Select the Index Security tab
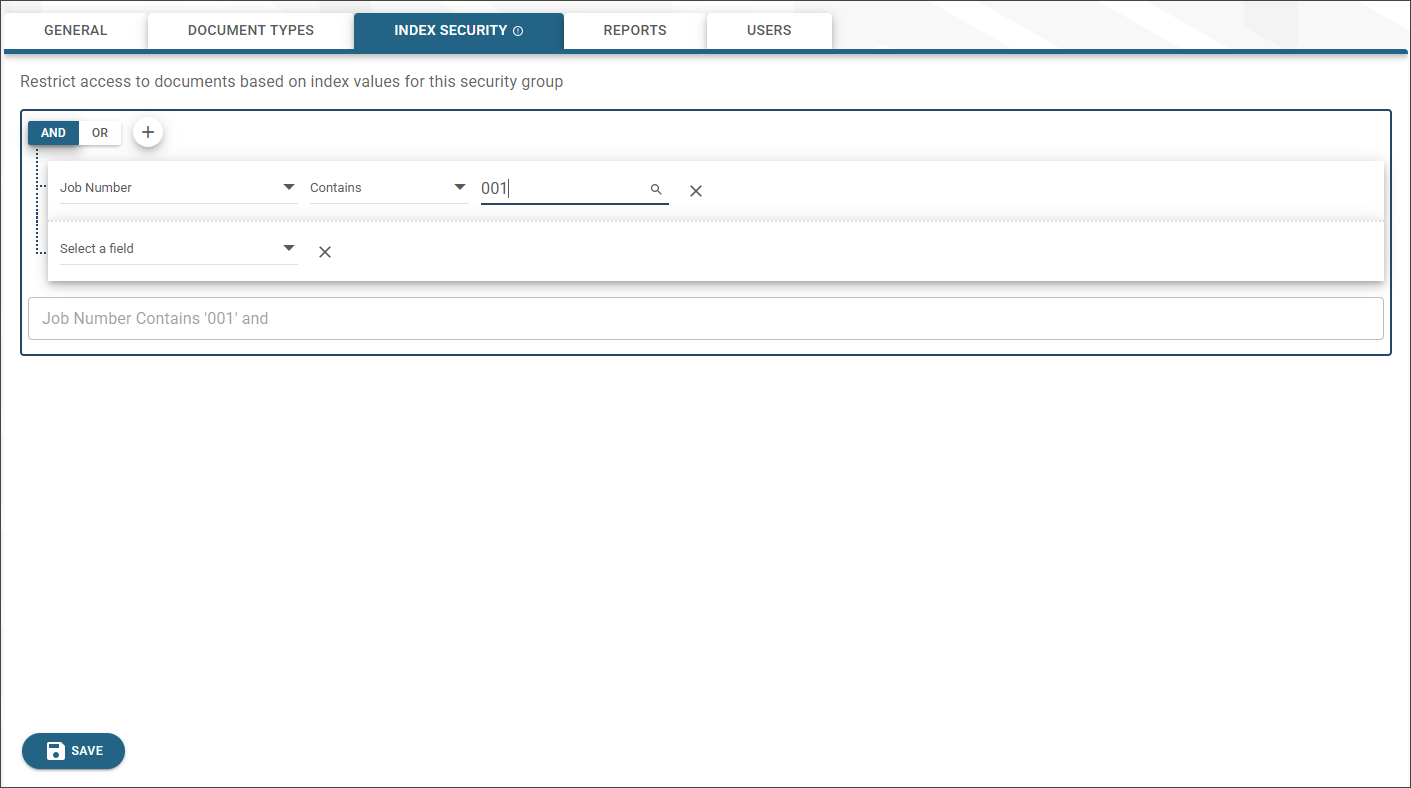 pyautogui.click(x=459, y=30)
